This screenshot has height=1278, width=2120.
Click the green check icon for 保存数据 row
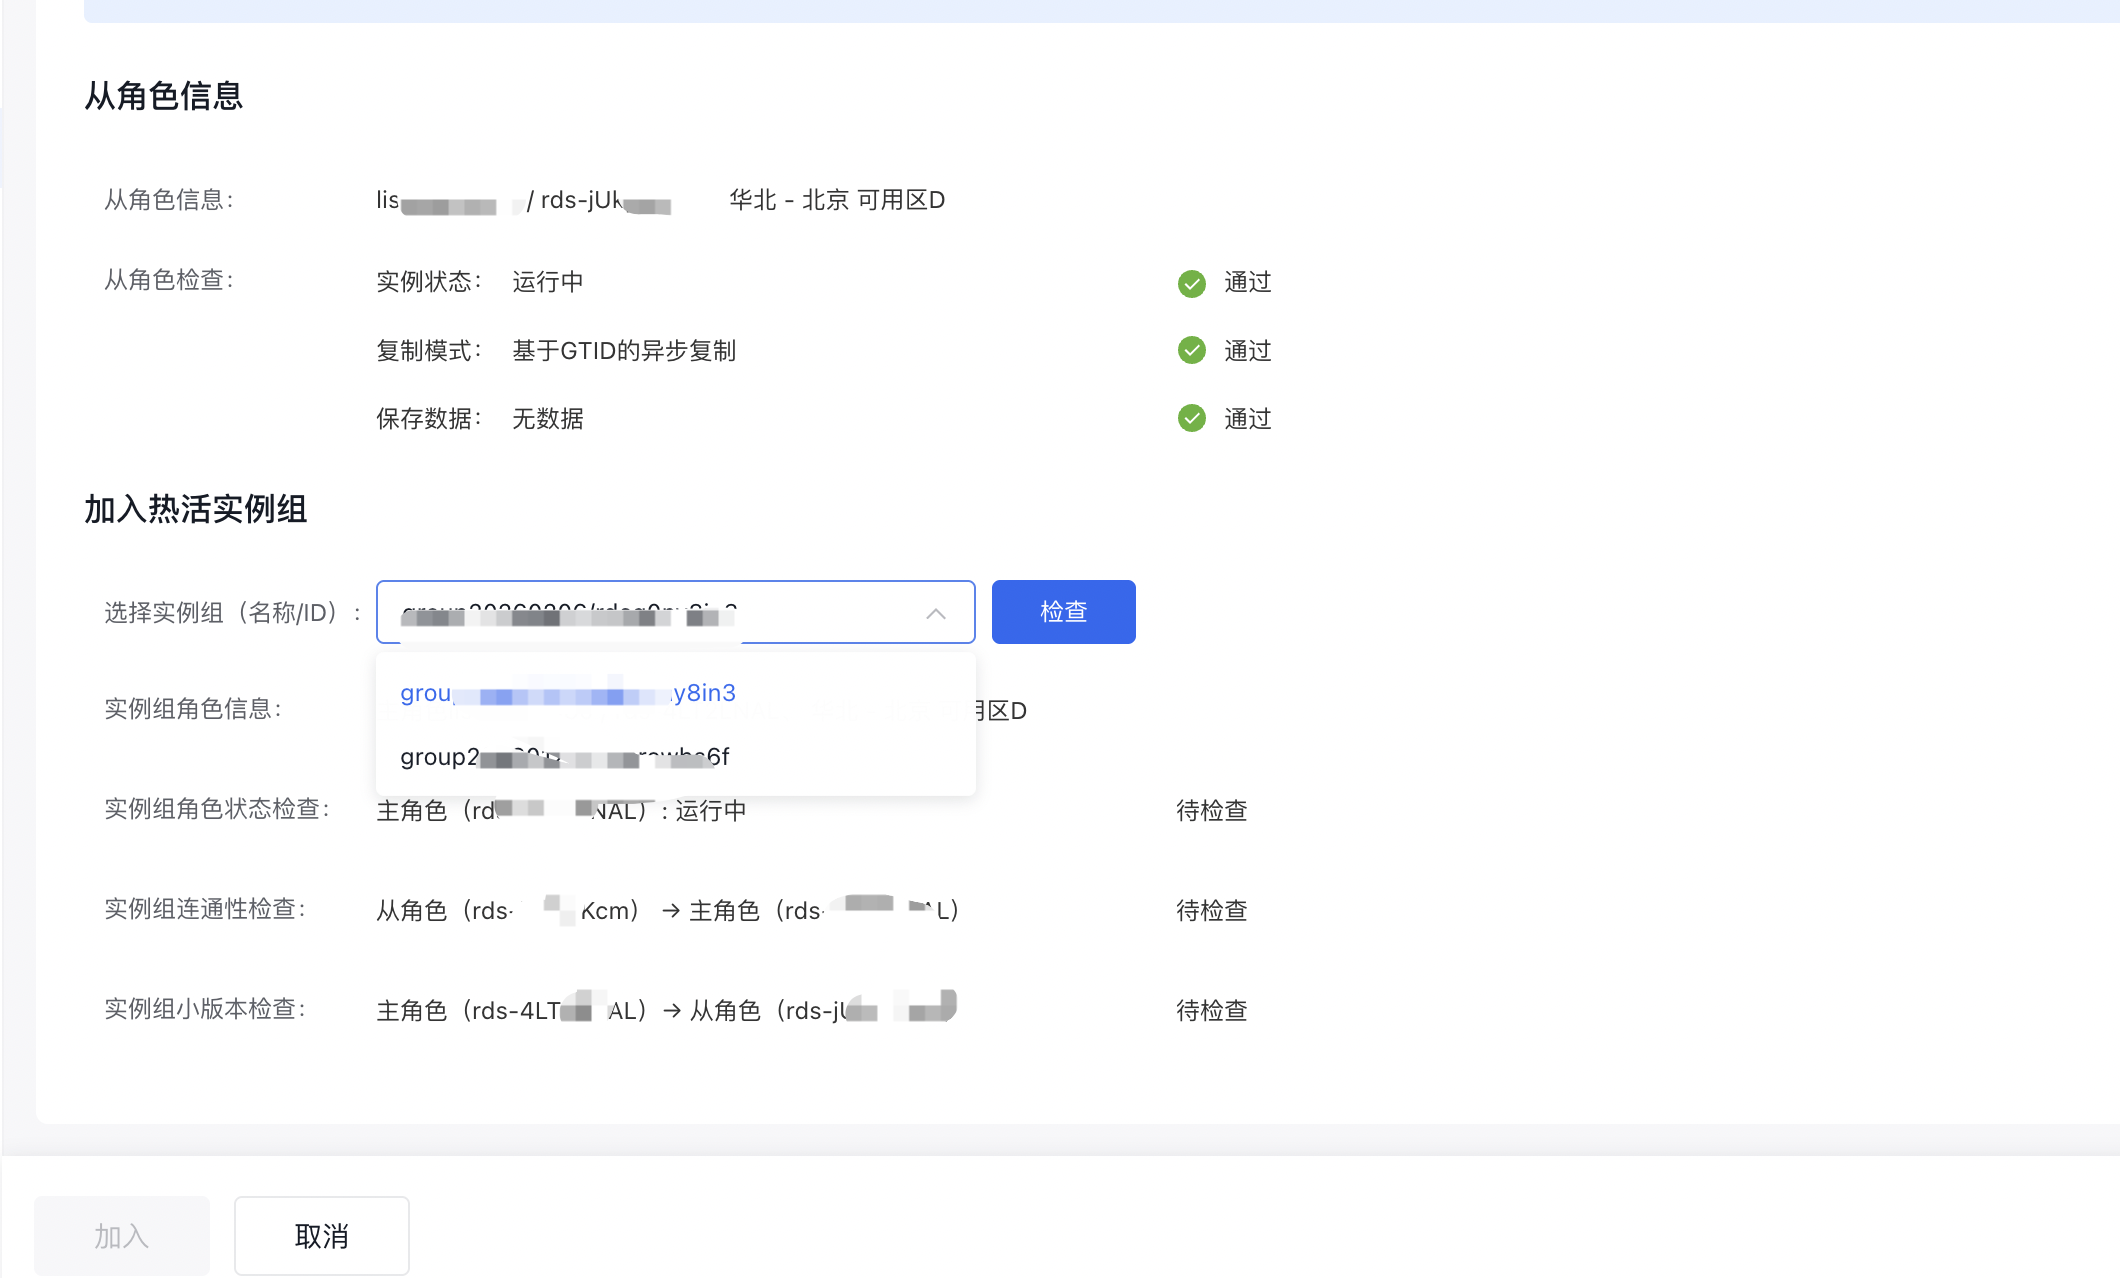1191,419
